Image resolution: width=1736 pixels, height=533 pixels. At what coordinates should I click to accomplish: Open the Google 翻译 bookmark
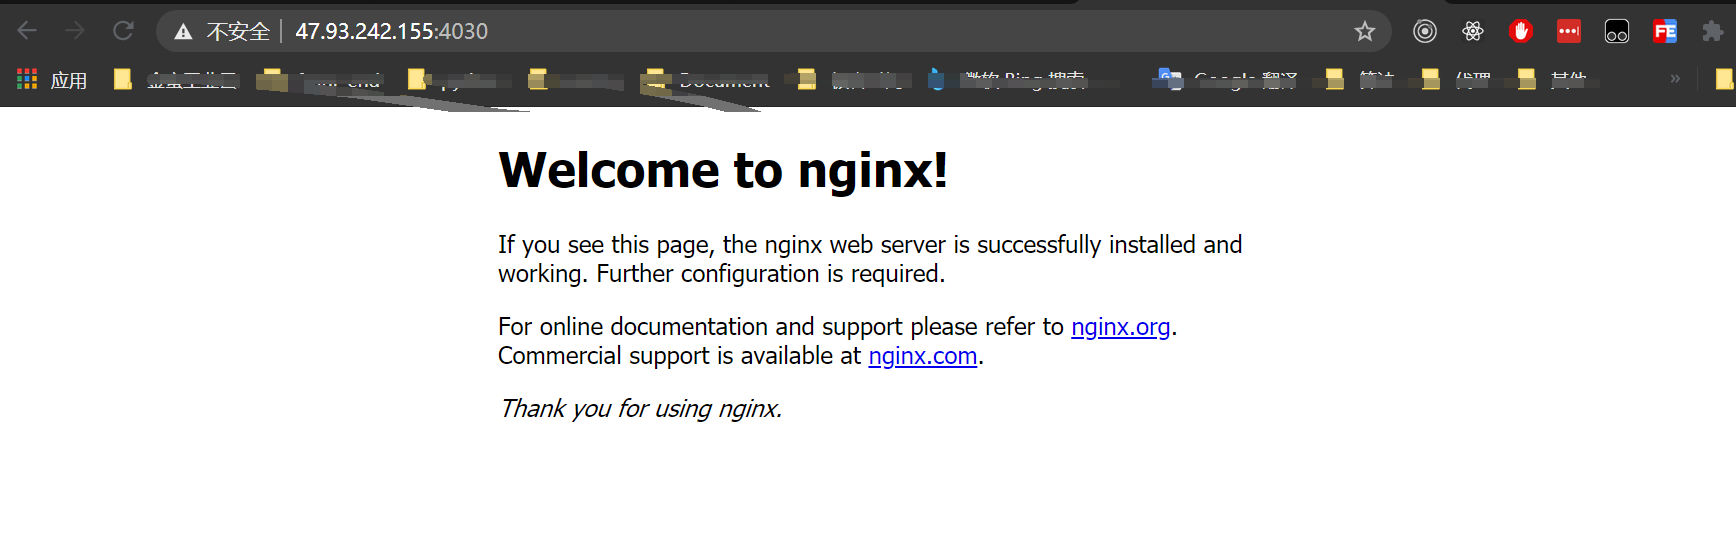(1226, 79)
